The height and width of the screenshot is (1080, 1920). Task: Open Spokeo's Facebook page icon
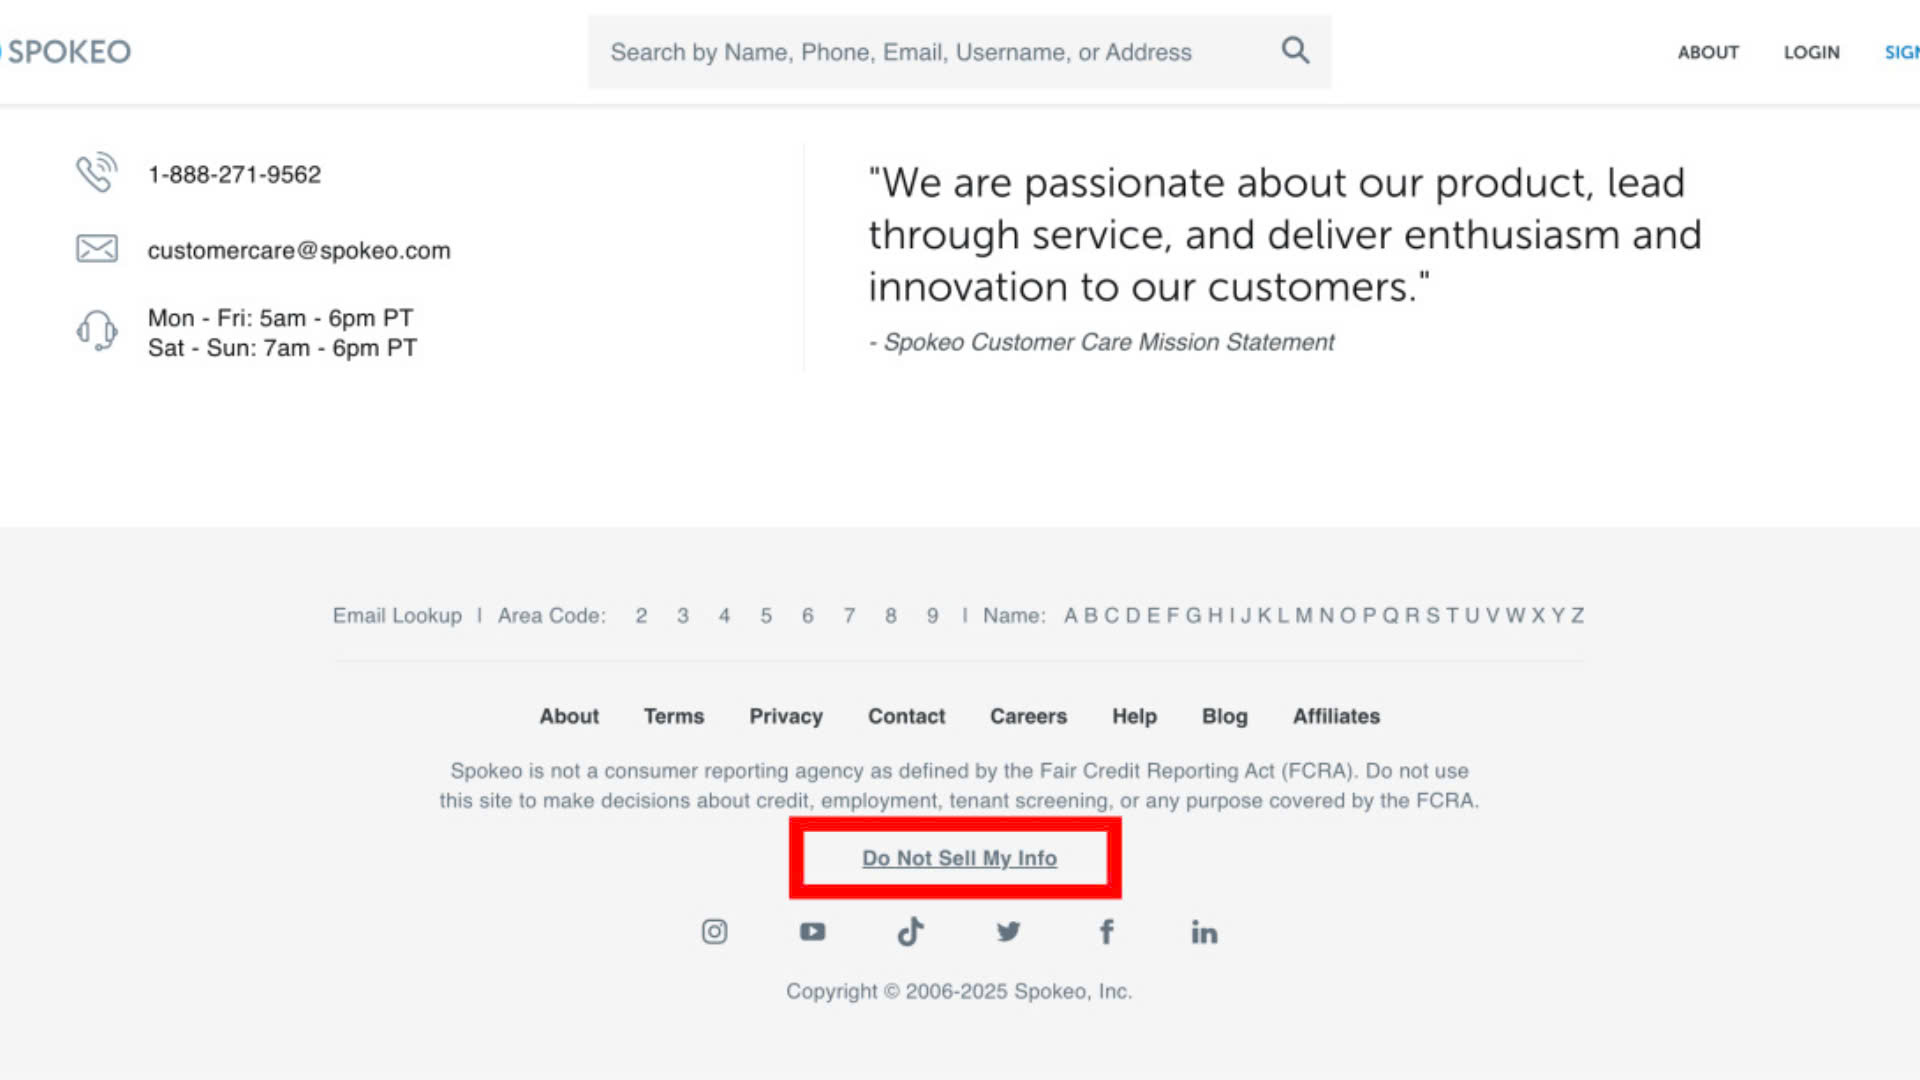point(1106,932)
